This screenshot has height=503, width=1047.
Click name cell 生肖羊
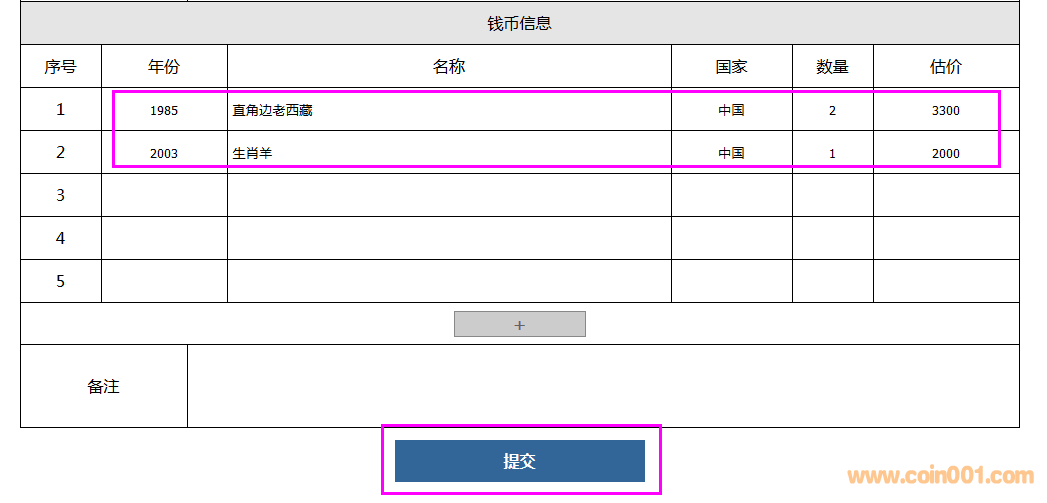[x=449, y=153]
